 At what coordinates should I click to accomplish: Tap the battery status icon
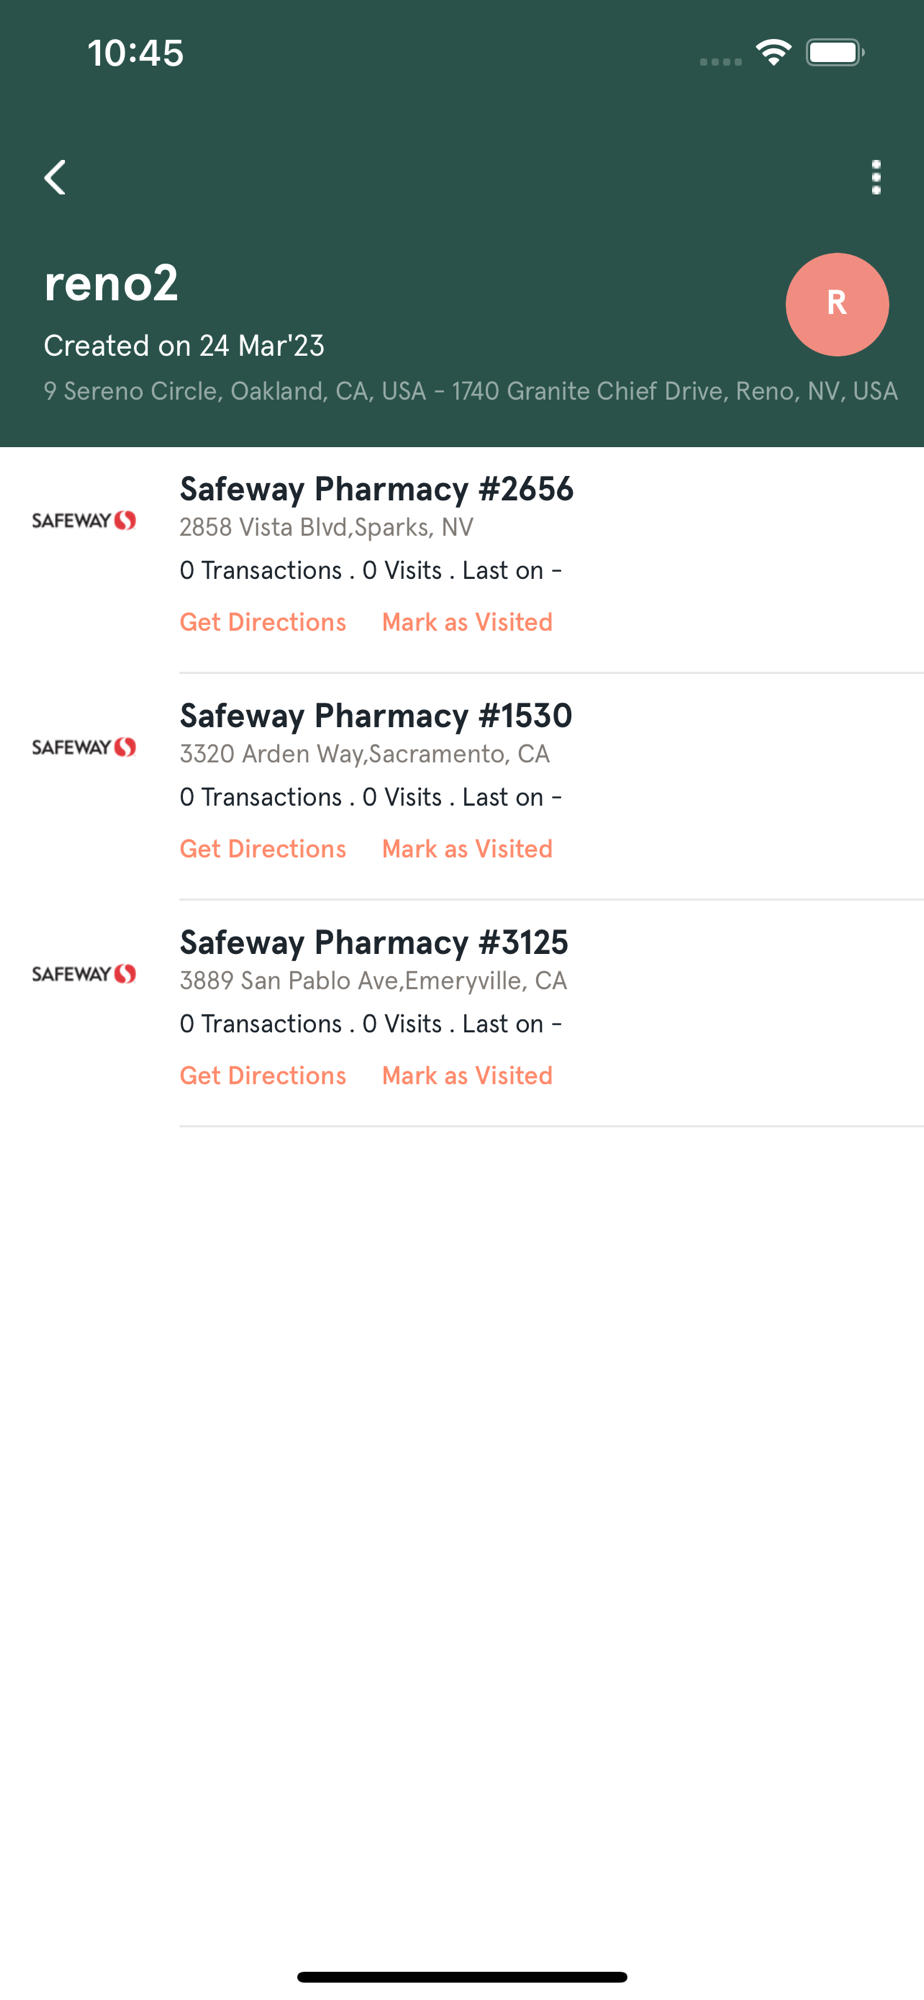point(835,52)
